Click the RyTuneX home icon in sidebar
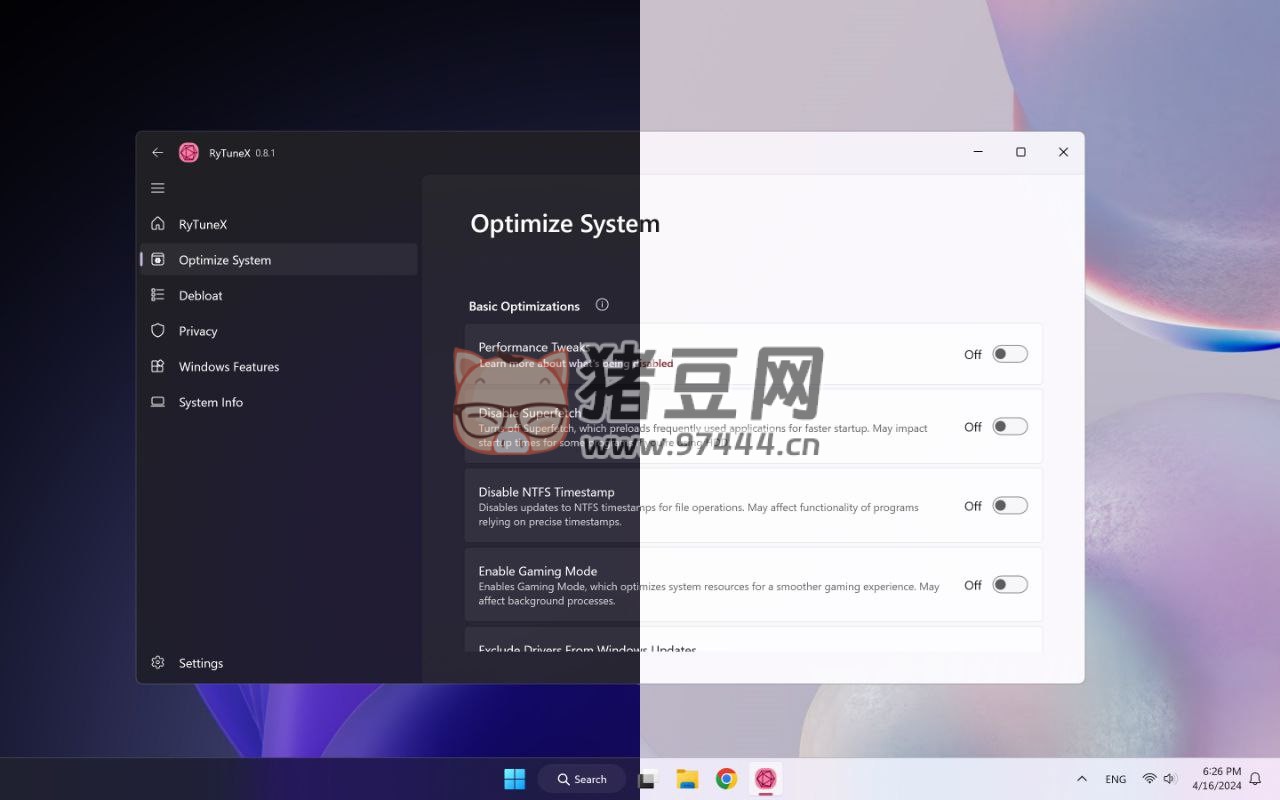Viewport: 1280px width, 800px height. (157, 224)
